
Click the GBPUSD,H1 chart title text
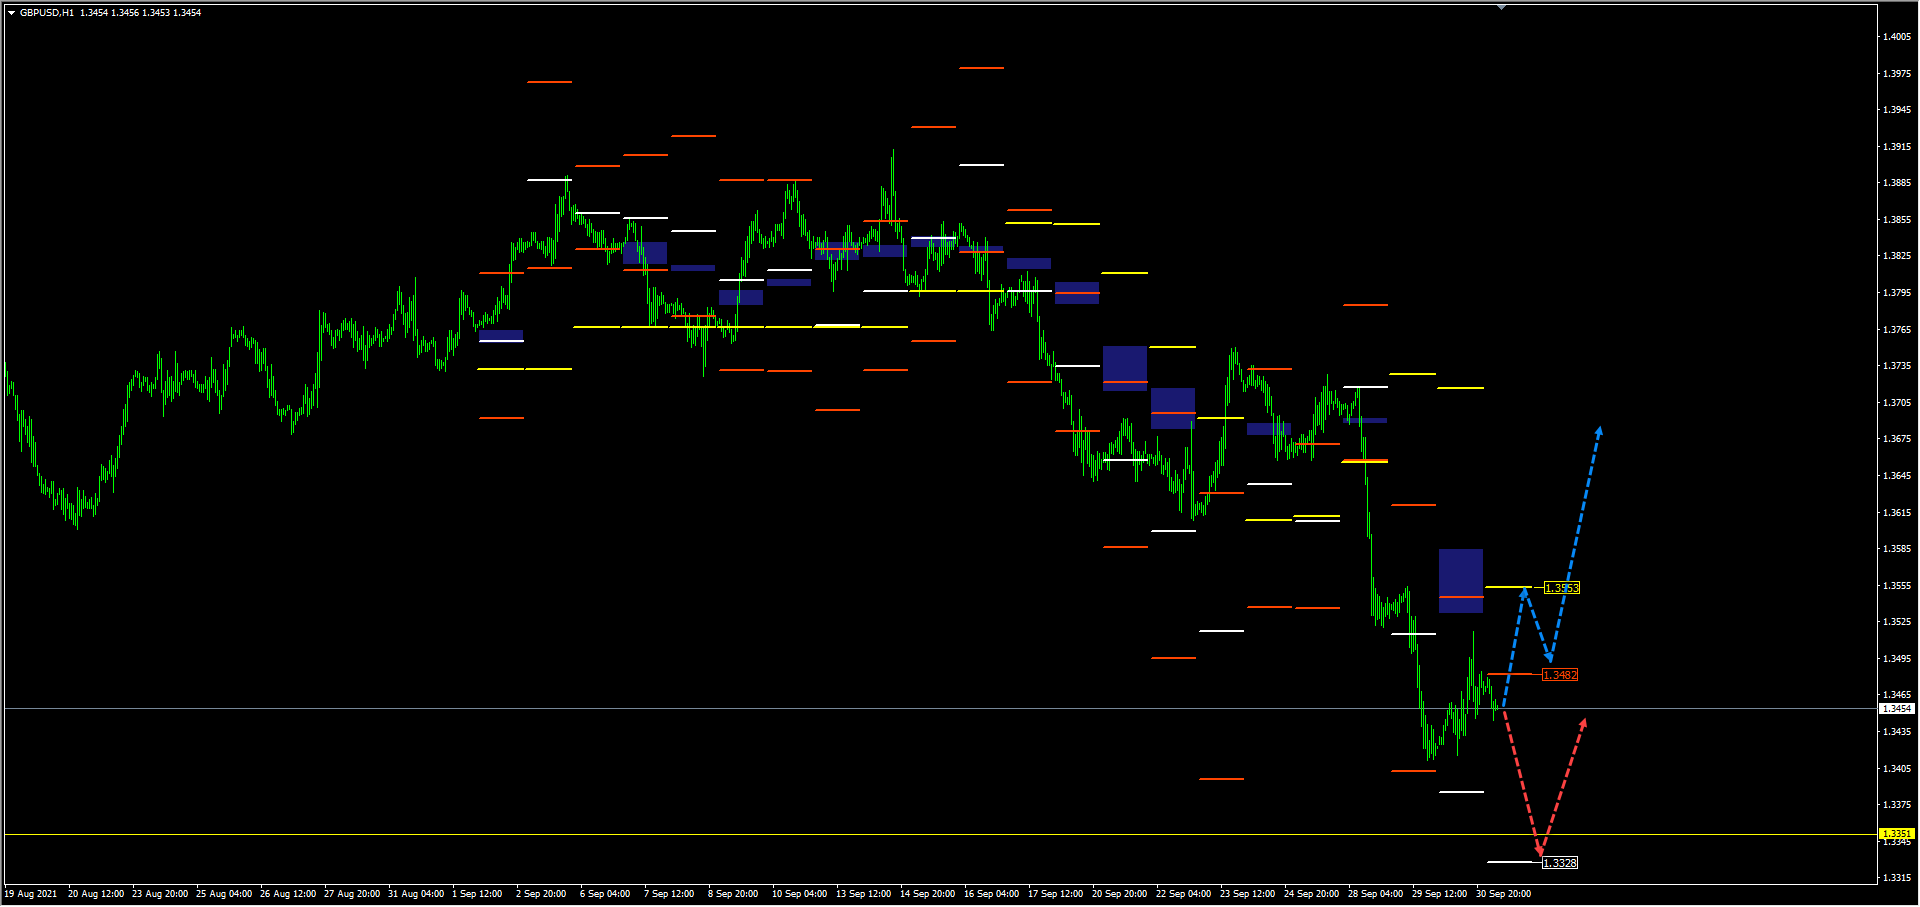(x=47, y=13)
